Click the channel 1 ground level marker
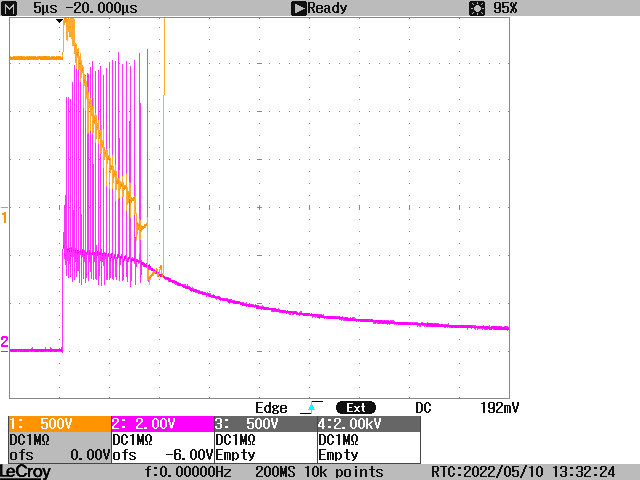 tap(4, 215)
